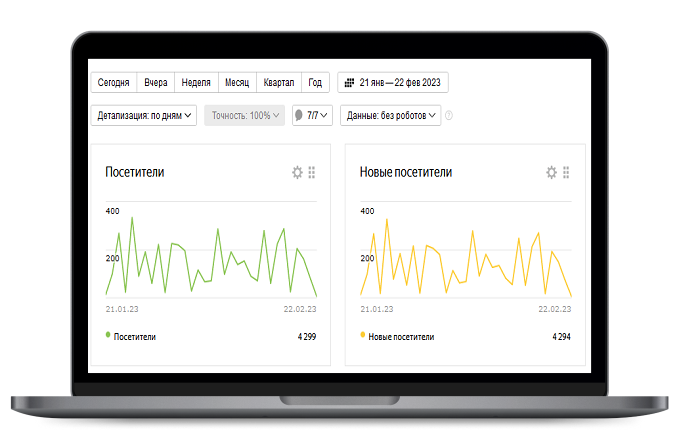Viewport: 680px width, 432px height.
Task: Open settings gear of Посетители widget
Action: [297, 172]
